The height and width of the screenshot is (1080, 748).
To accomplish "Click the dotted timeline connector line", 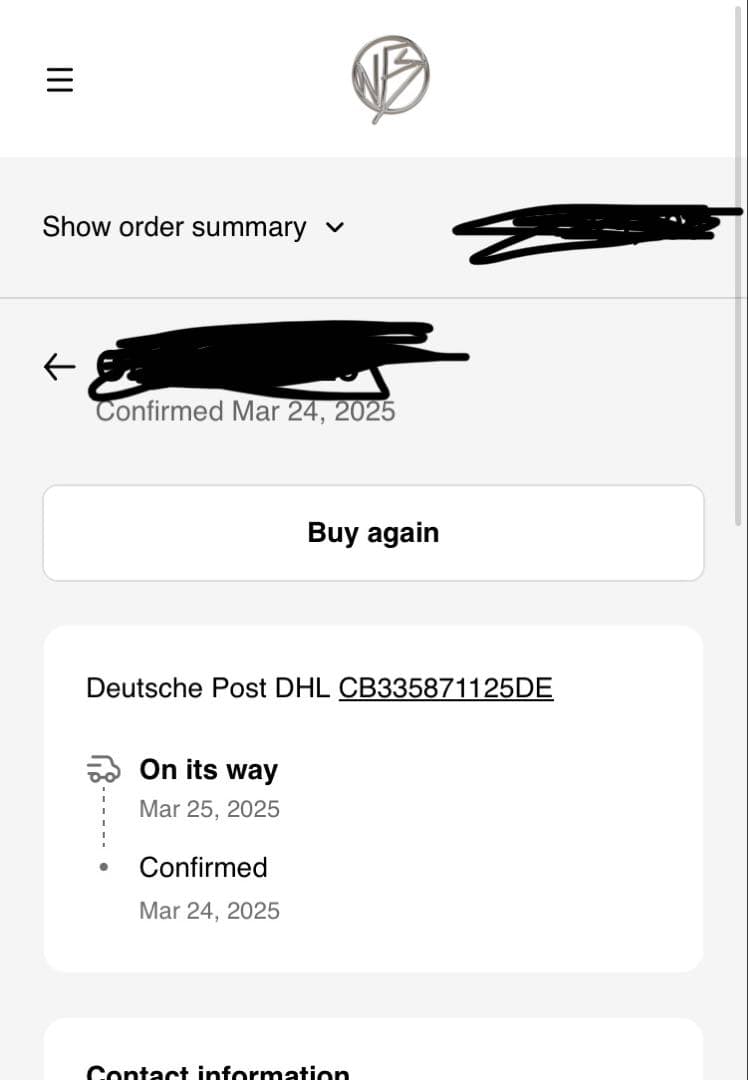I will (x=103, y=818).
